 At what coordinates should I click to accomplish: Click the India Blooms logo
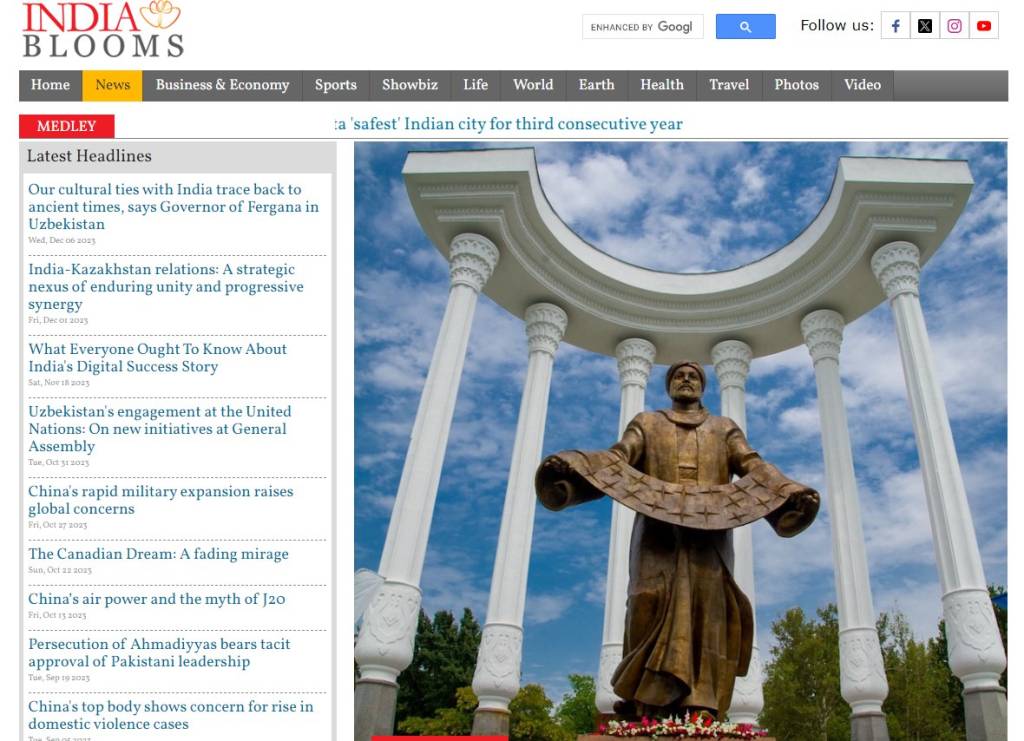[x=103, y=30]
